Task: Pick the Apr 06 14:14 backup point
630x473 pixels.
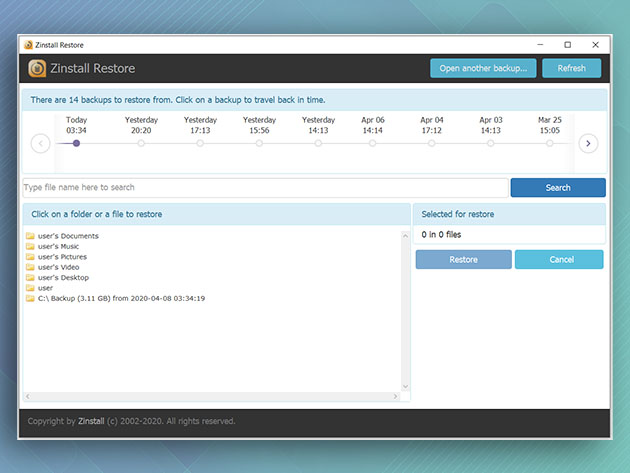Action: 373,143
